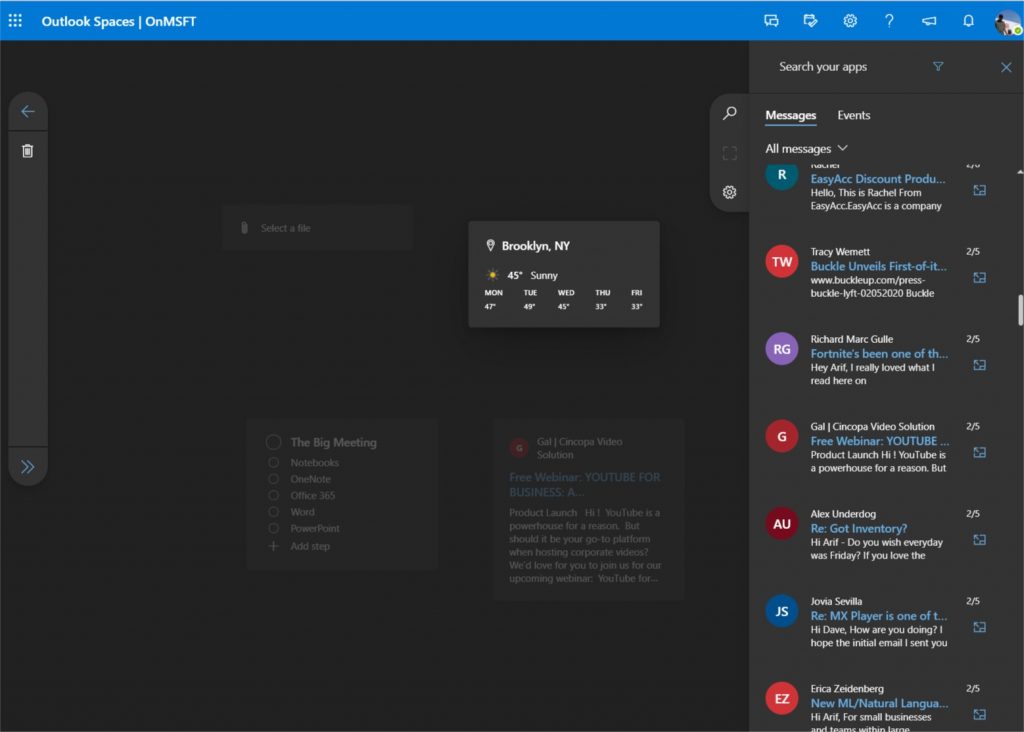Mark the Notebooks step as complete

pos(274,463)
